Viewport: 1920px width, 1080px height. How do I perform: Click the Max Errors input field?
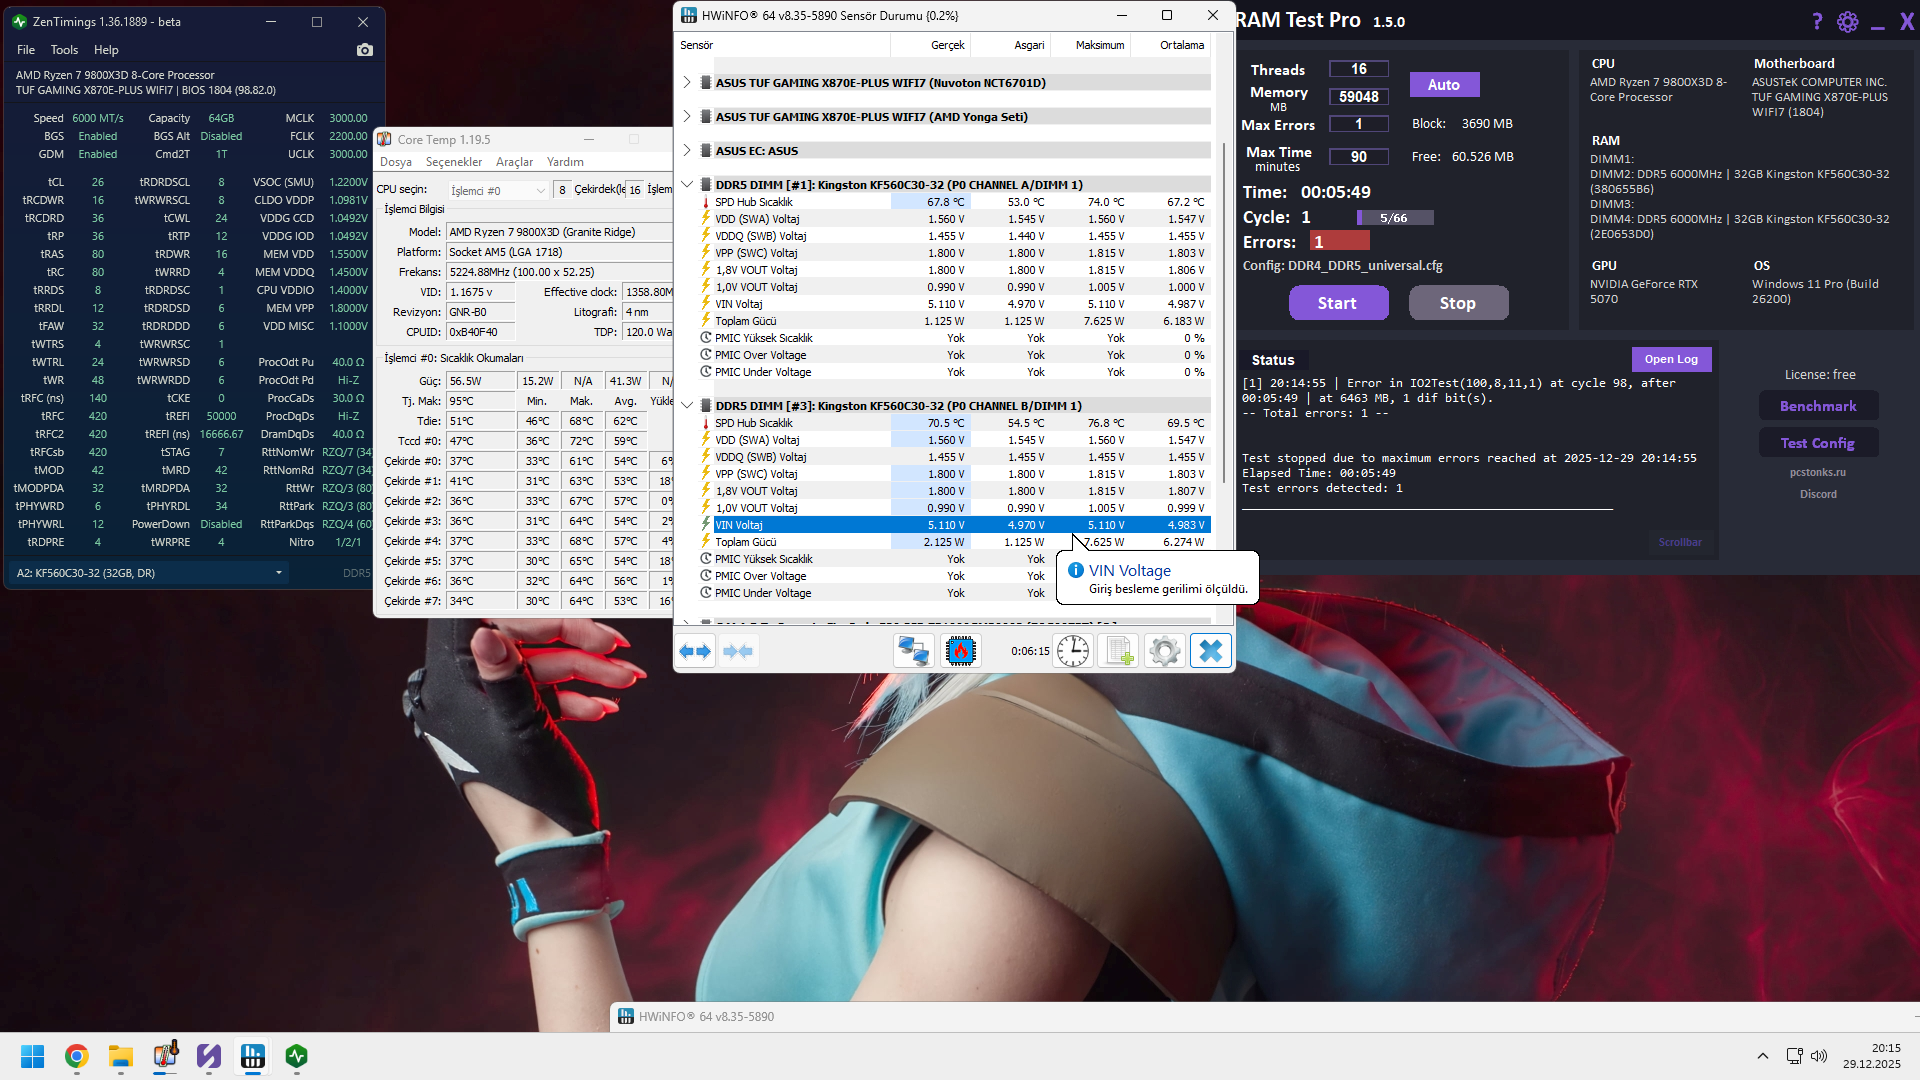point(1359,124)
